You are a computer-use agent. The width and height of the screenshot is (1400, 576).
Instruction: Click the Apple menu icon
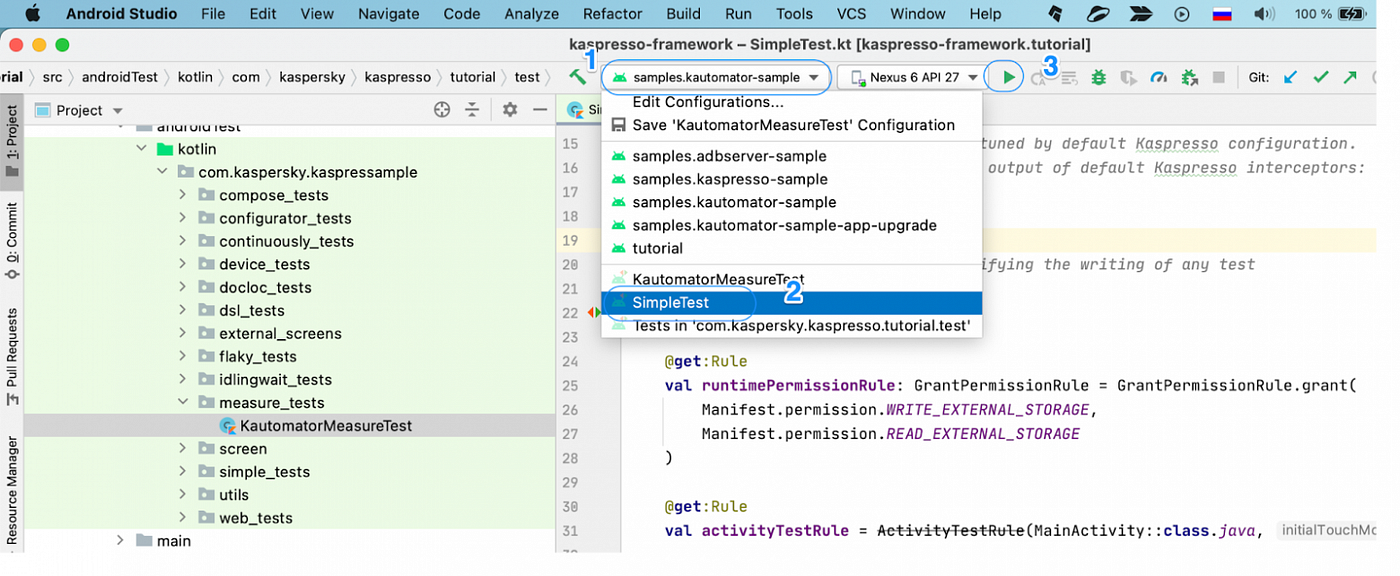(32, 14)
